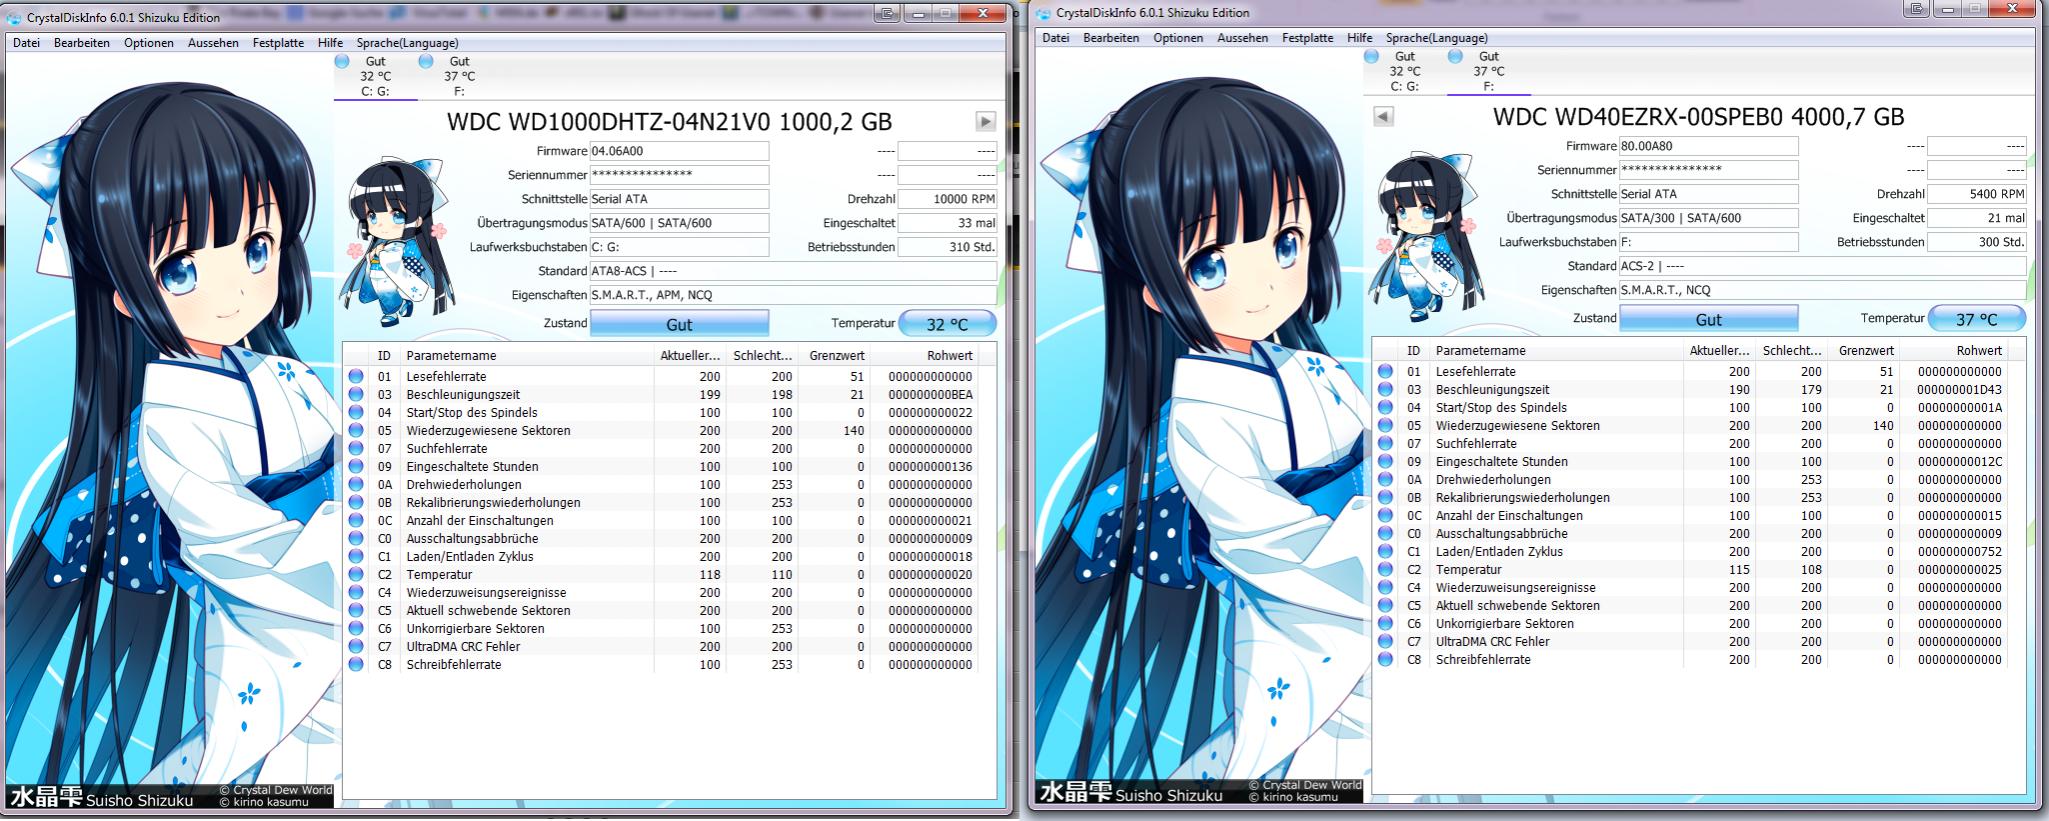Click status icon of Eingeschaltete Stunden, left window
This screenshot has height=821, width=2049.
pos(356,466)
